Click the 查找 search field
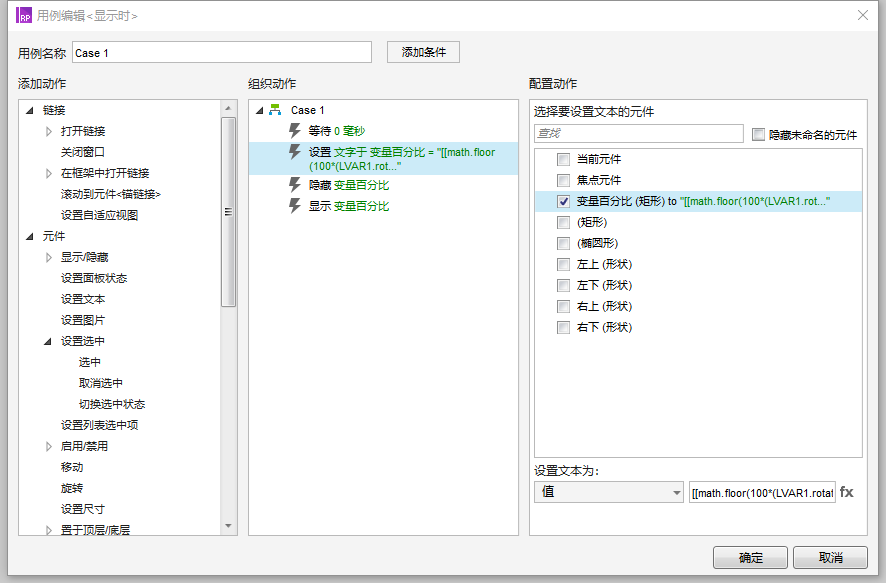This screenshot has height=583, width=886. coord(639,133)
